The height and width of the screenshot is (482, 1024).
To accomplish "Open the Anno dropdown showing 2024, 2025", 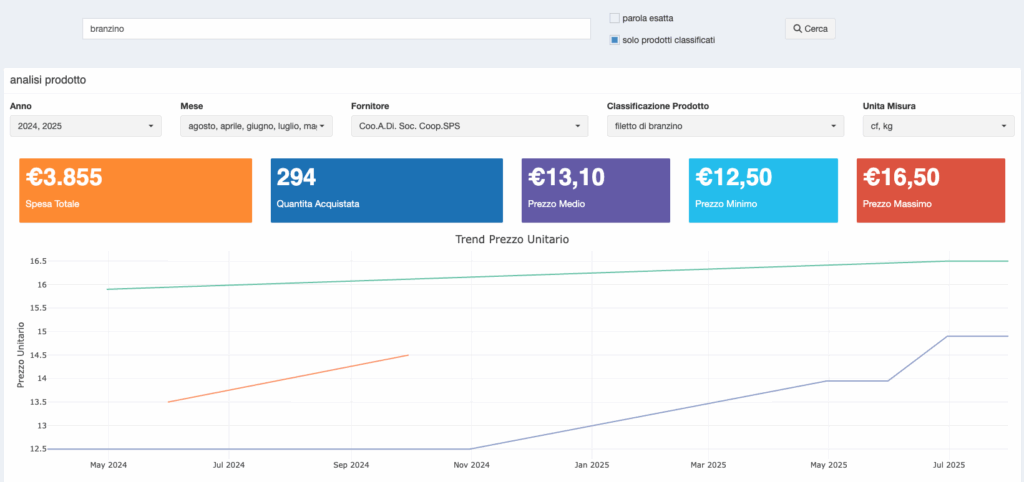I will pyautogui.click(x=86, y=126).
